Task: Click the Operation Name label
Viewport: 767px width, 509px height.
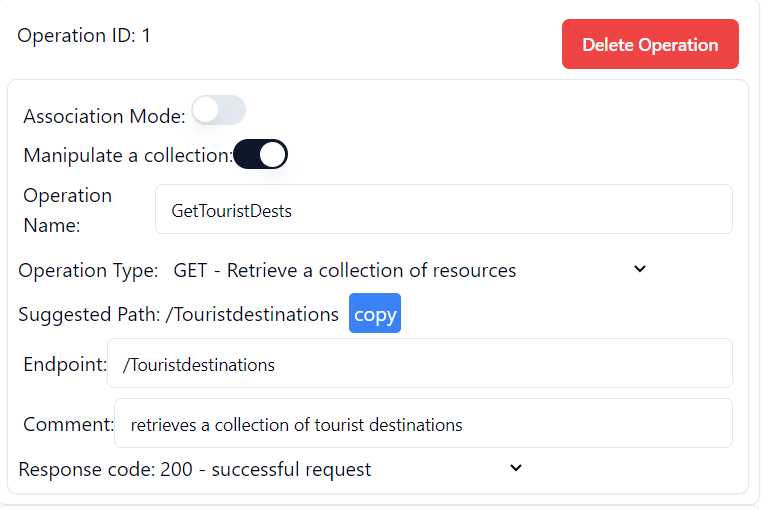Action: pyautogui.click(x=68, y=210)
